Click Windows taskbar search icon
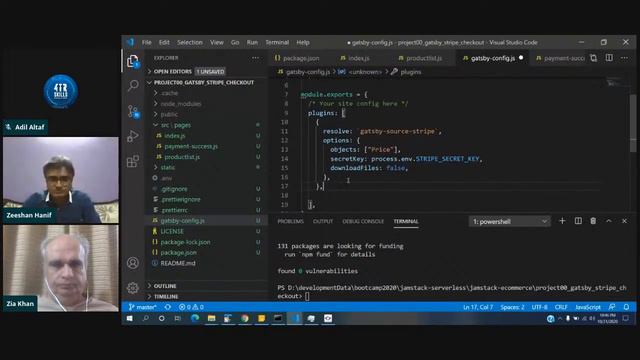The image size is (640, 360). pyautogui.click(x=146, y=318)
